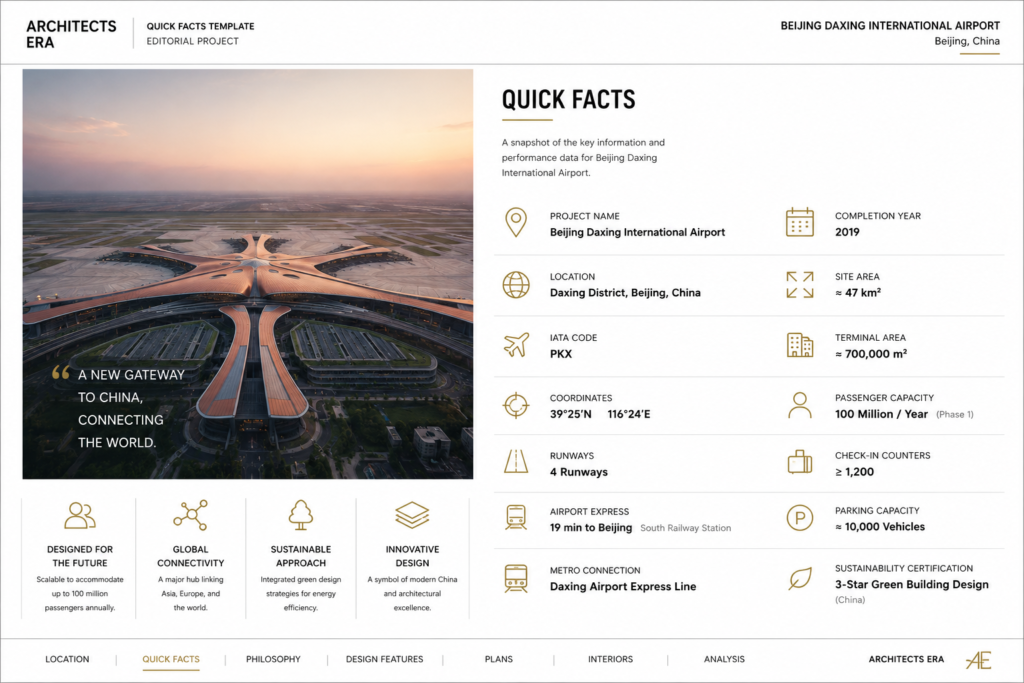Screen dimensions: 1024x683
Task: Open the Design Features tab
Action: pyautogui.click(x=385, y=659)
